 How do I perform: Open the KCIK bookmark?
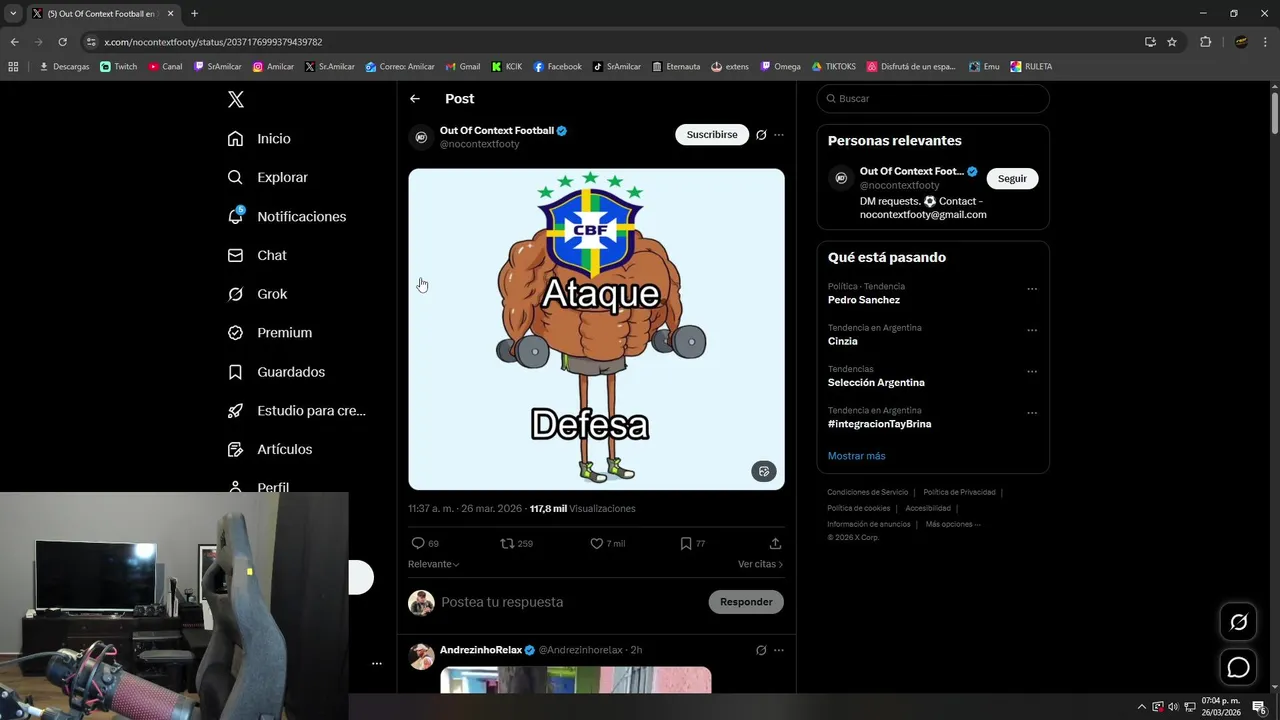click(507, 67)
